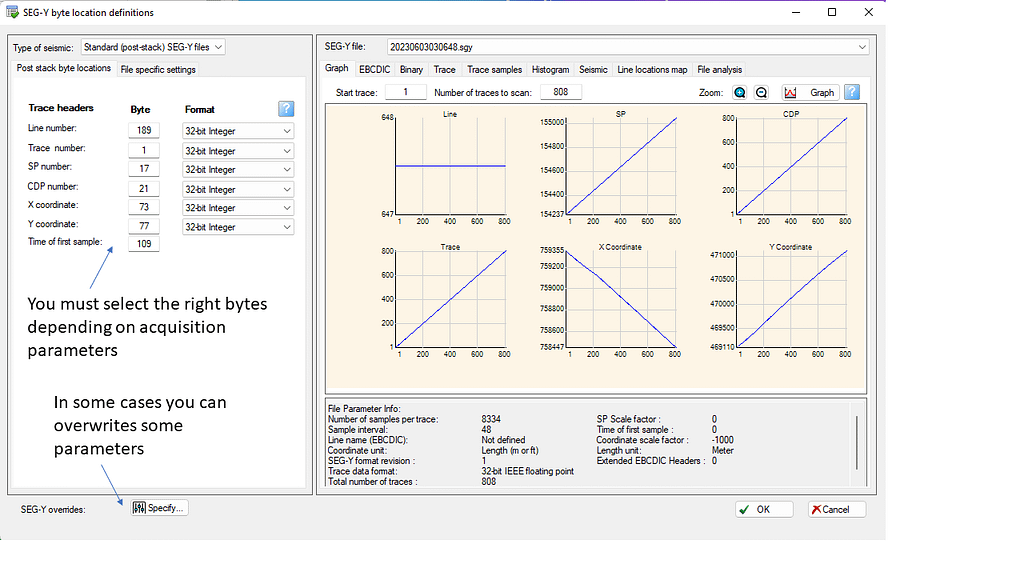Open the SEG-Y file dropdown

point(626,47)
